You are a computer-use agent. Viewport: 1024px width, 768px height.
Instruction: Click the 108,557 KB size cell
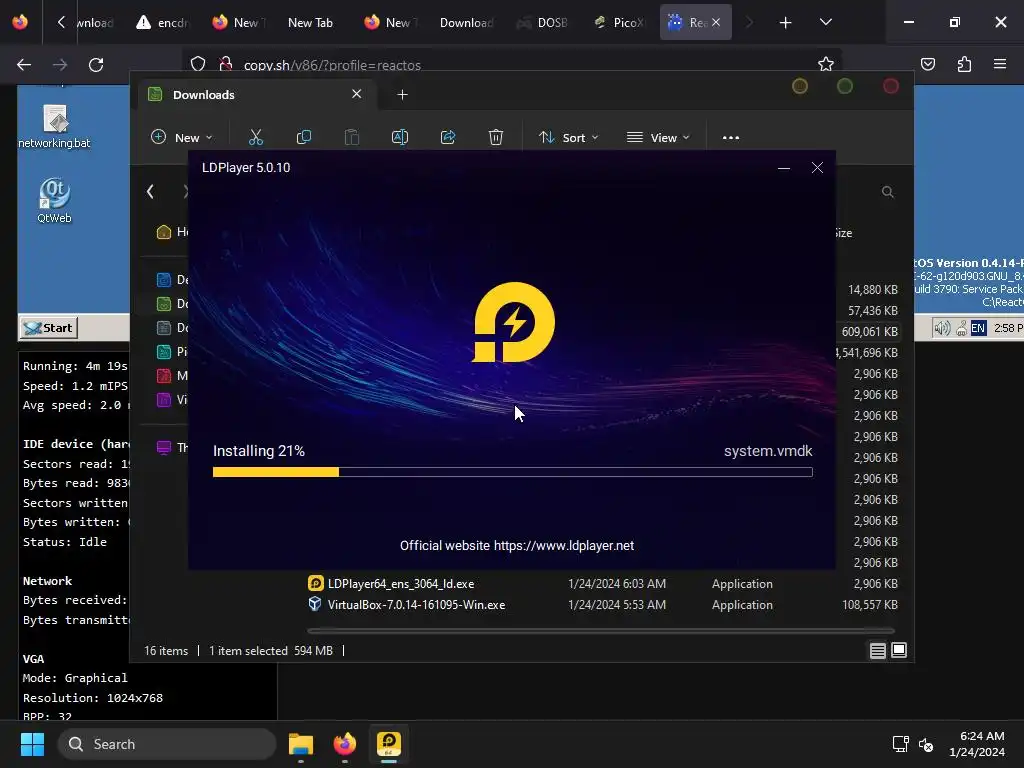[x=870, y=605]
